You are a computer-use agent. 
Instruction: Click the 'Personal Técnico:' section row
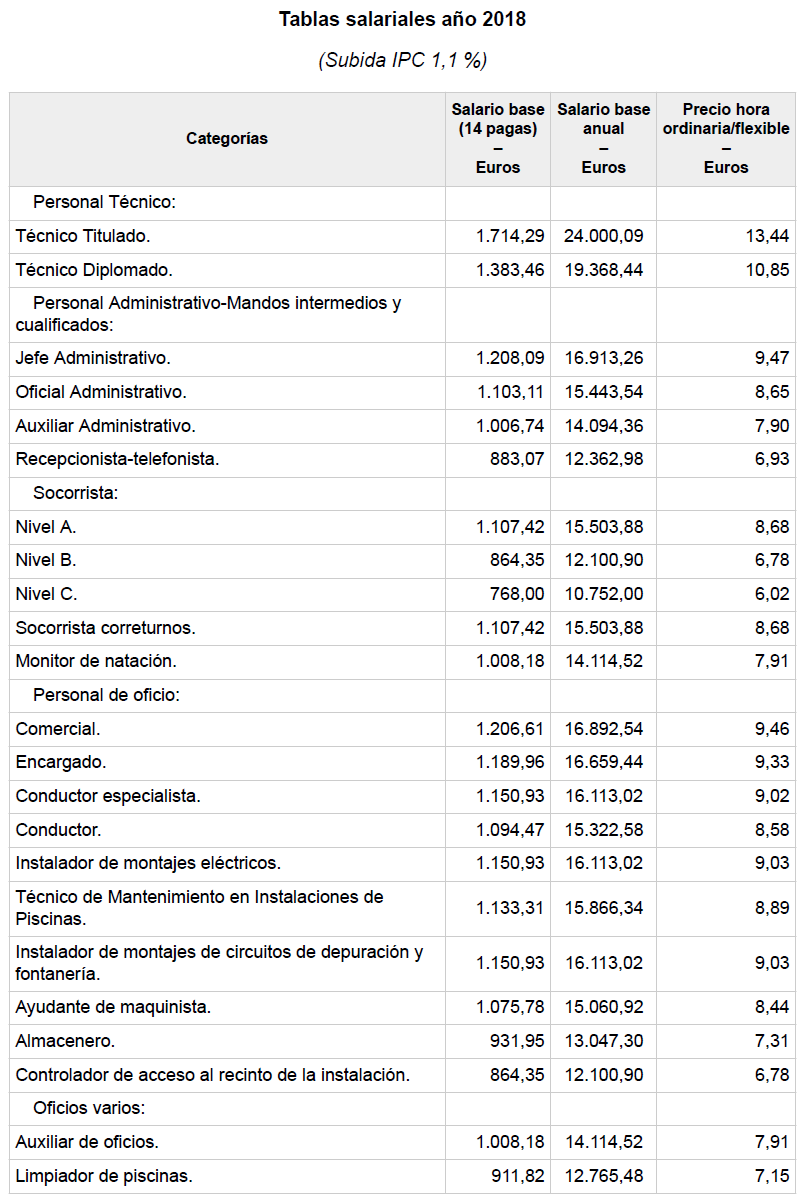(x=104, y=202)
